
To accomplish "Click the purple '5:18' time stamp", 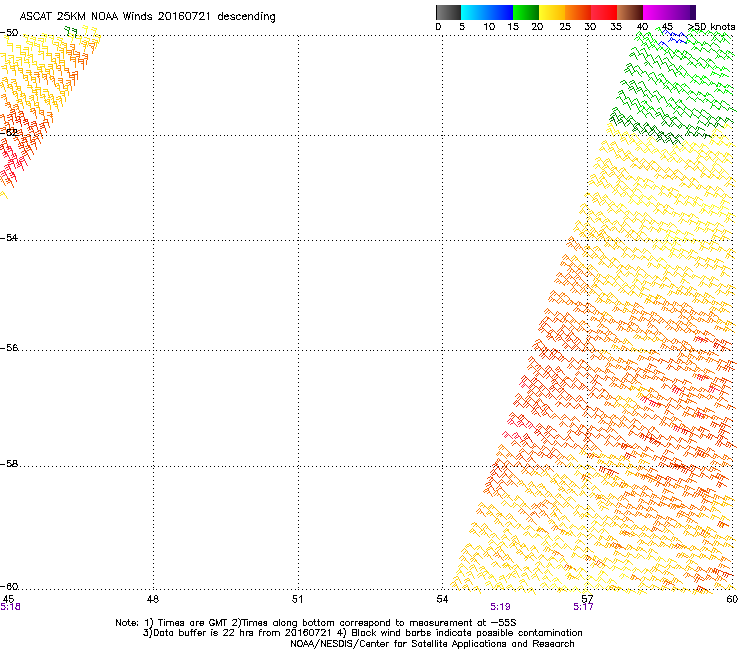I will coord(10,607).
